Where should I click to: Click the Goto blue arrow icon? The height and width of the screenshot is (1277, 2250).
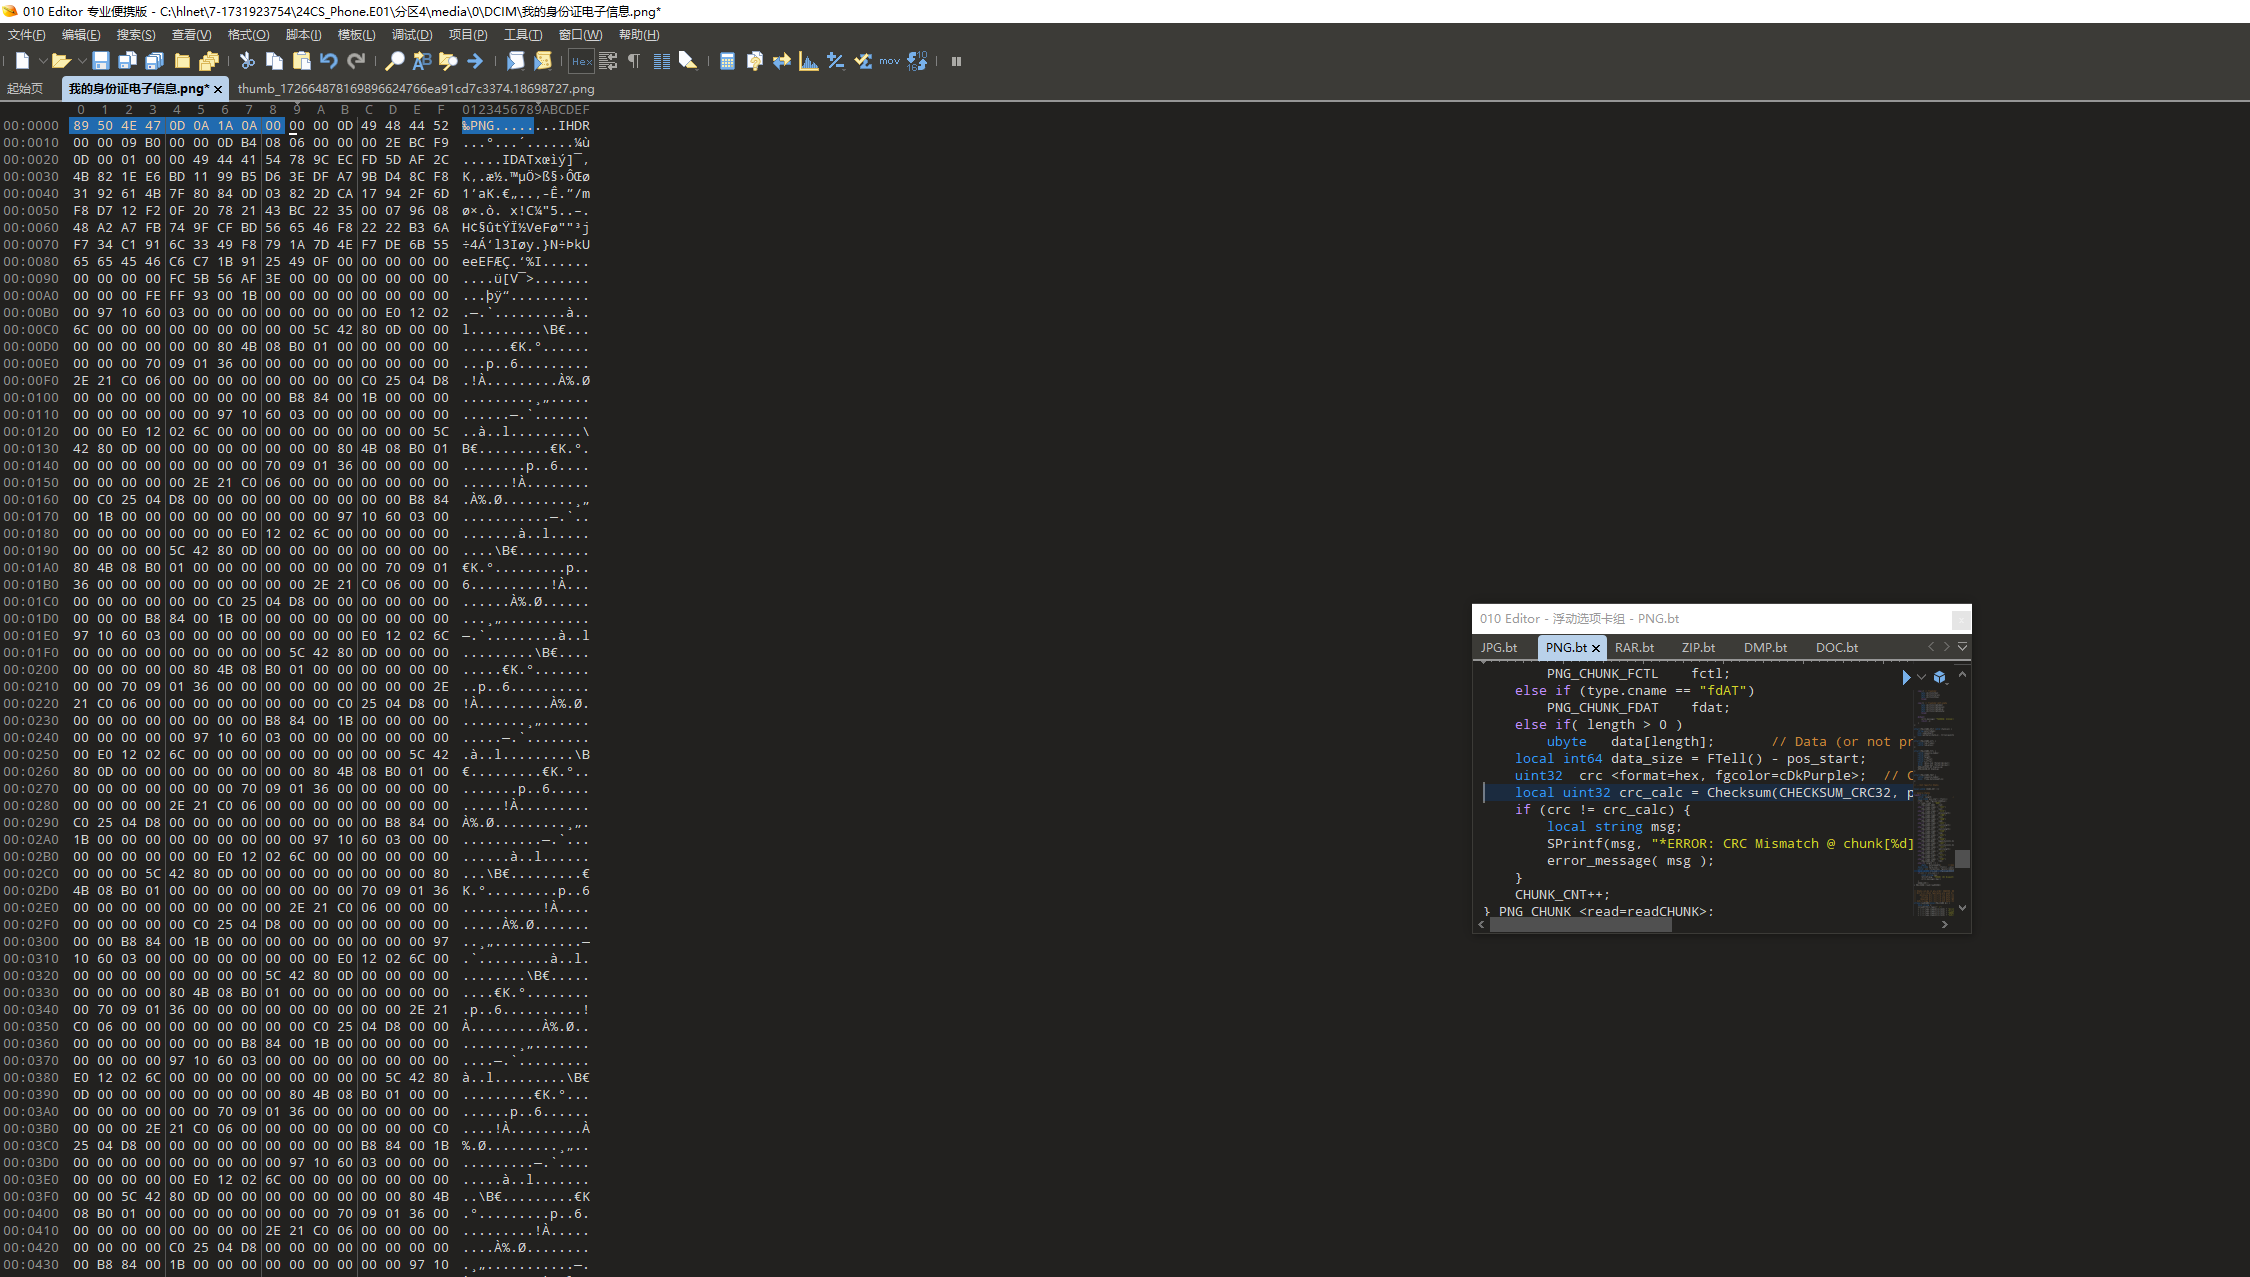click(x=475, y=61)
